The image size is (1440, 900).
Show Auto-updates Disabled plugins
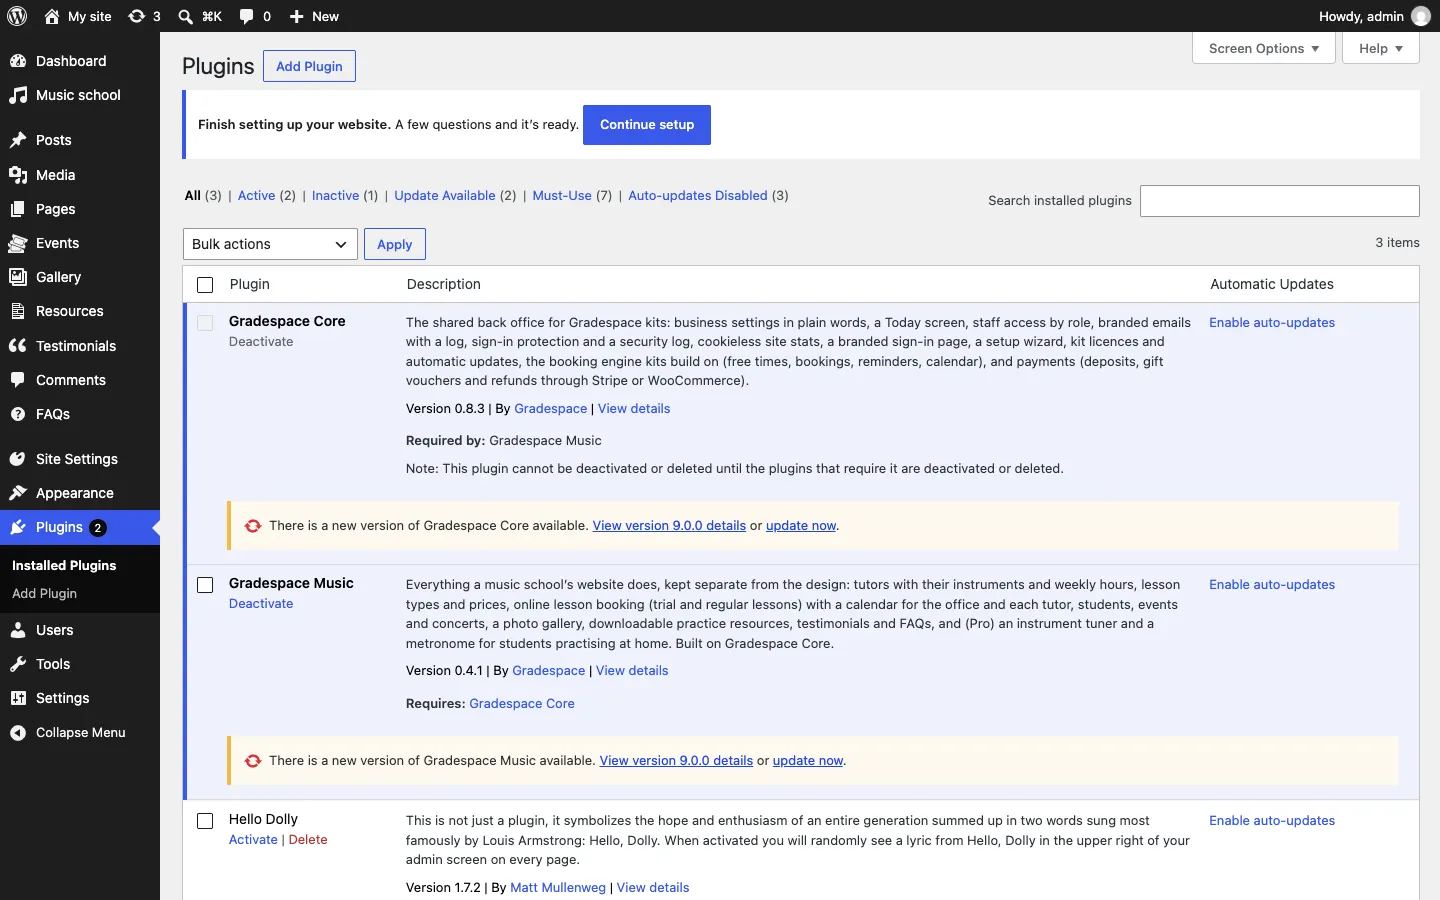pos(698,196)
